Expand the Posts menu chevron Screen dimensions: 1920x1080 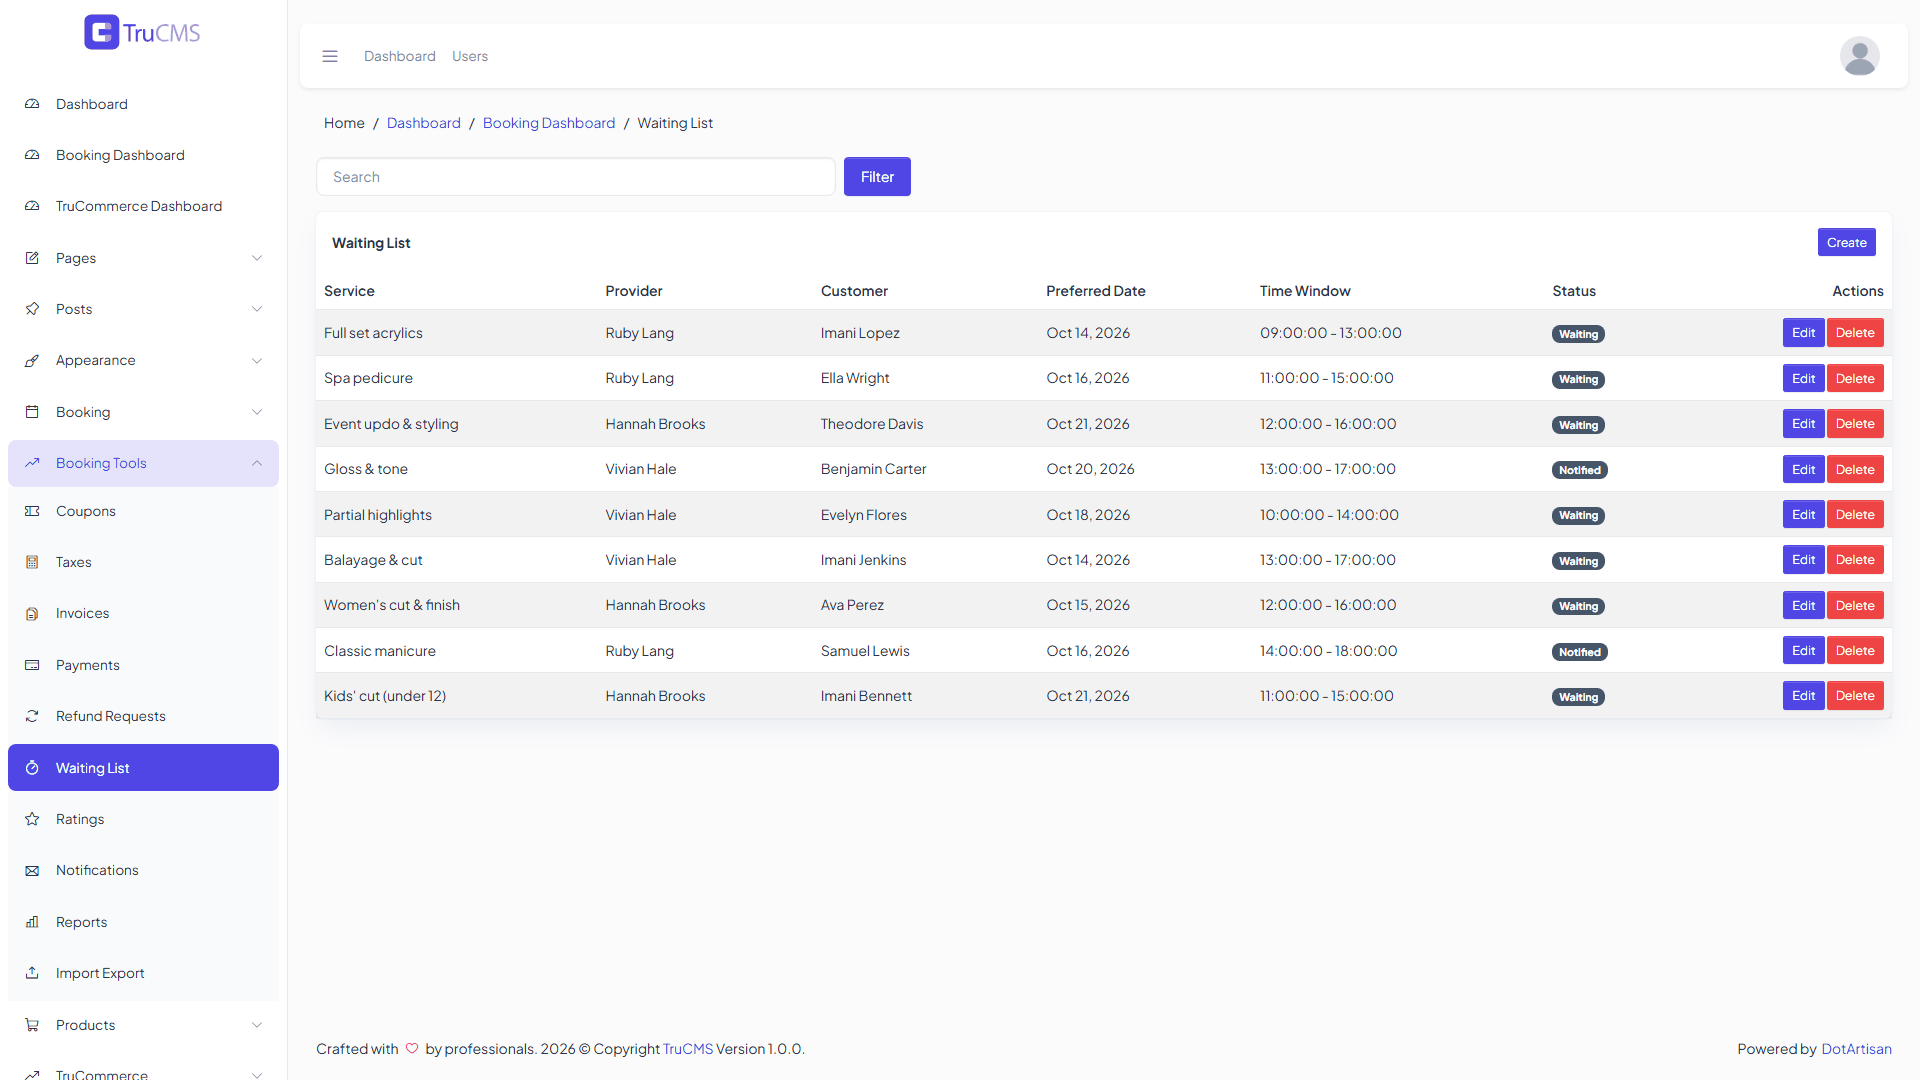[x=257, y=309]
